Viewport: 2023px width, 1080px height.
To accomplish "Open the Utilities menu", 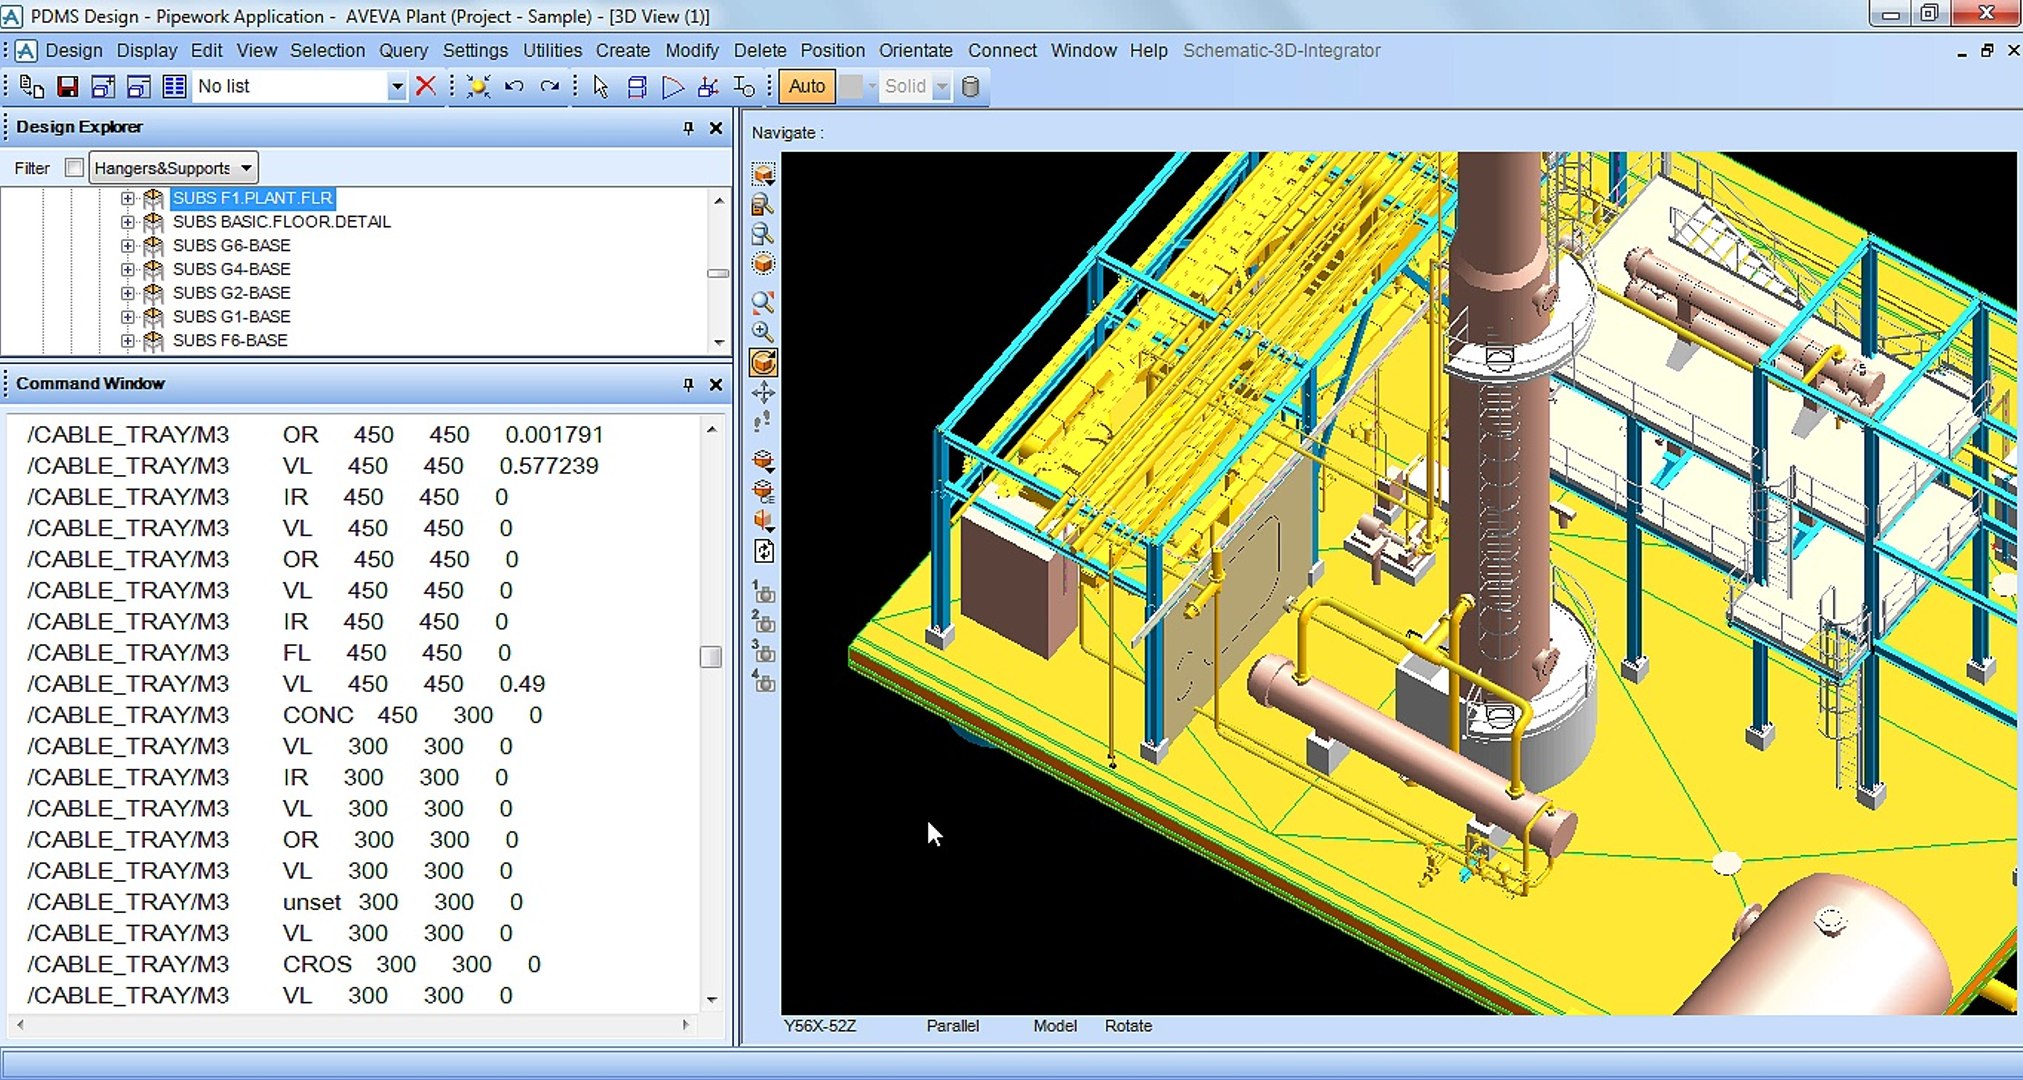I will click(x=552, y=51).
